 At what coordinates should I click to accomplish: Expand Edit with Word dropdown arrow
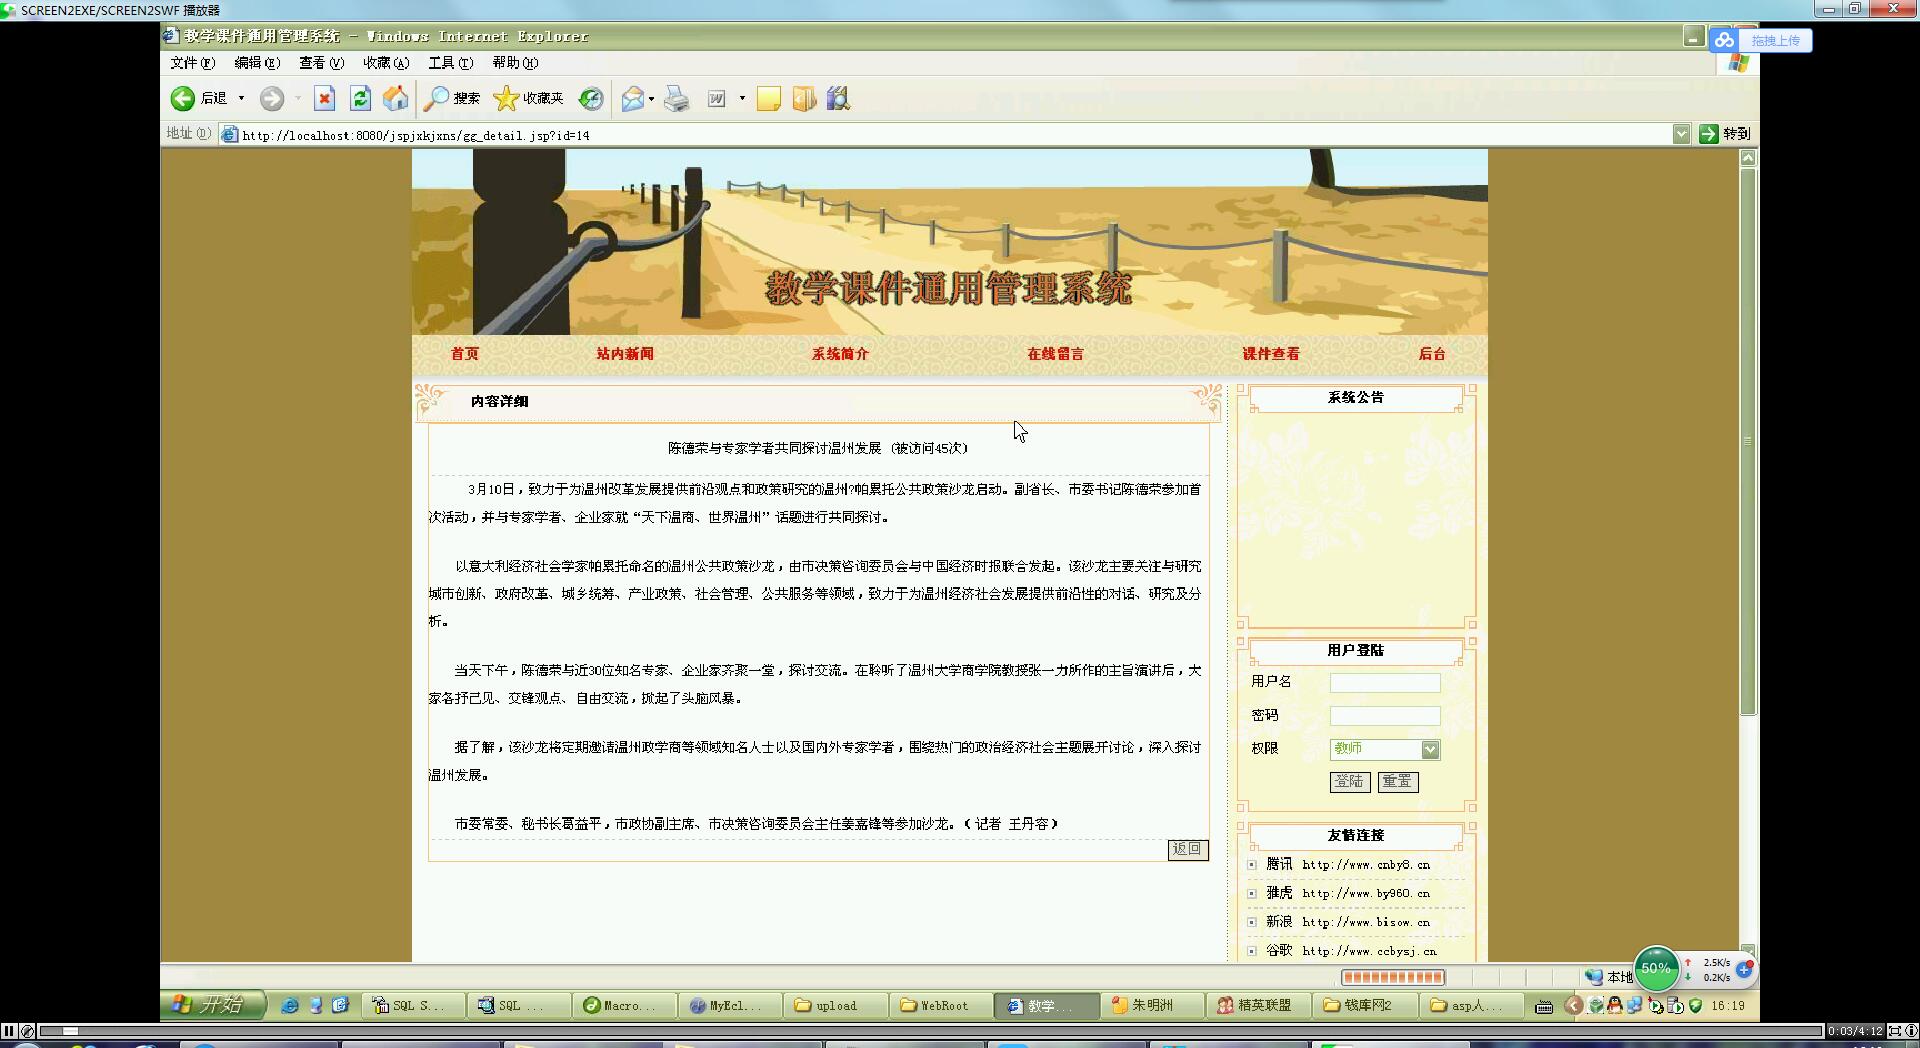(742, 98)
